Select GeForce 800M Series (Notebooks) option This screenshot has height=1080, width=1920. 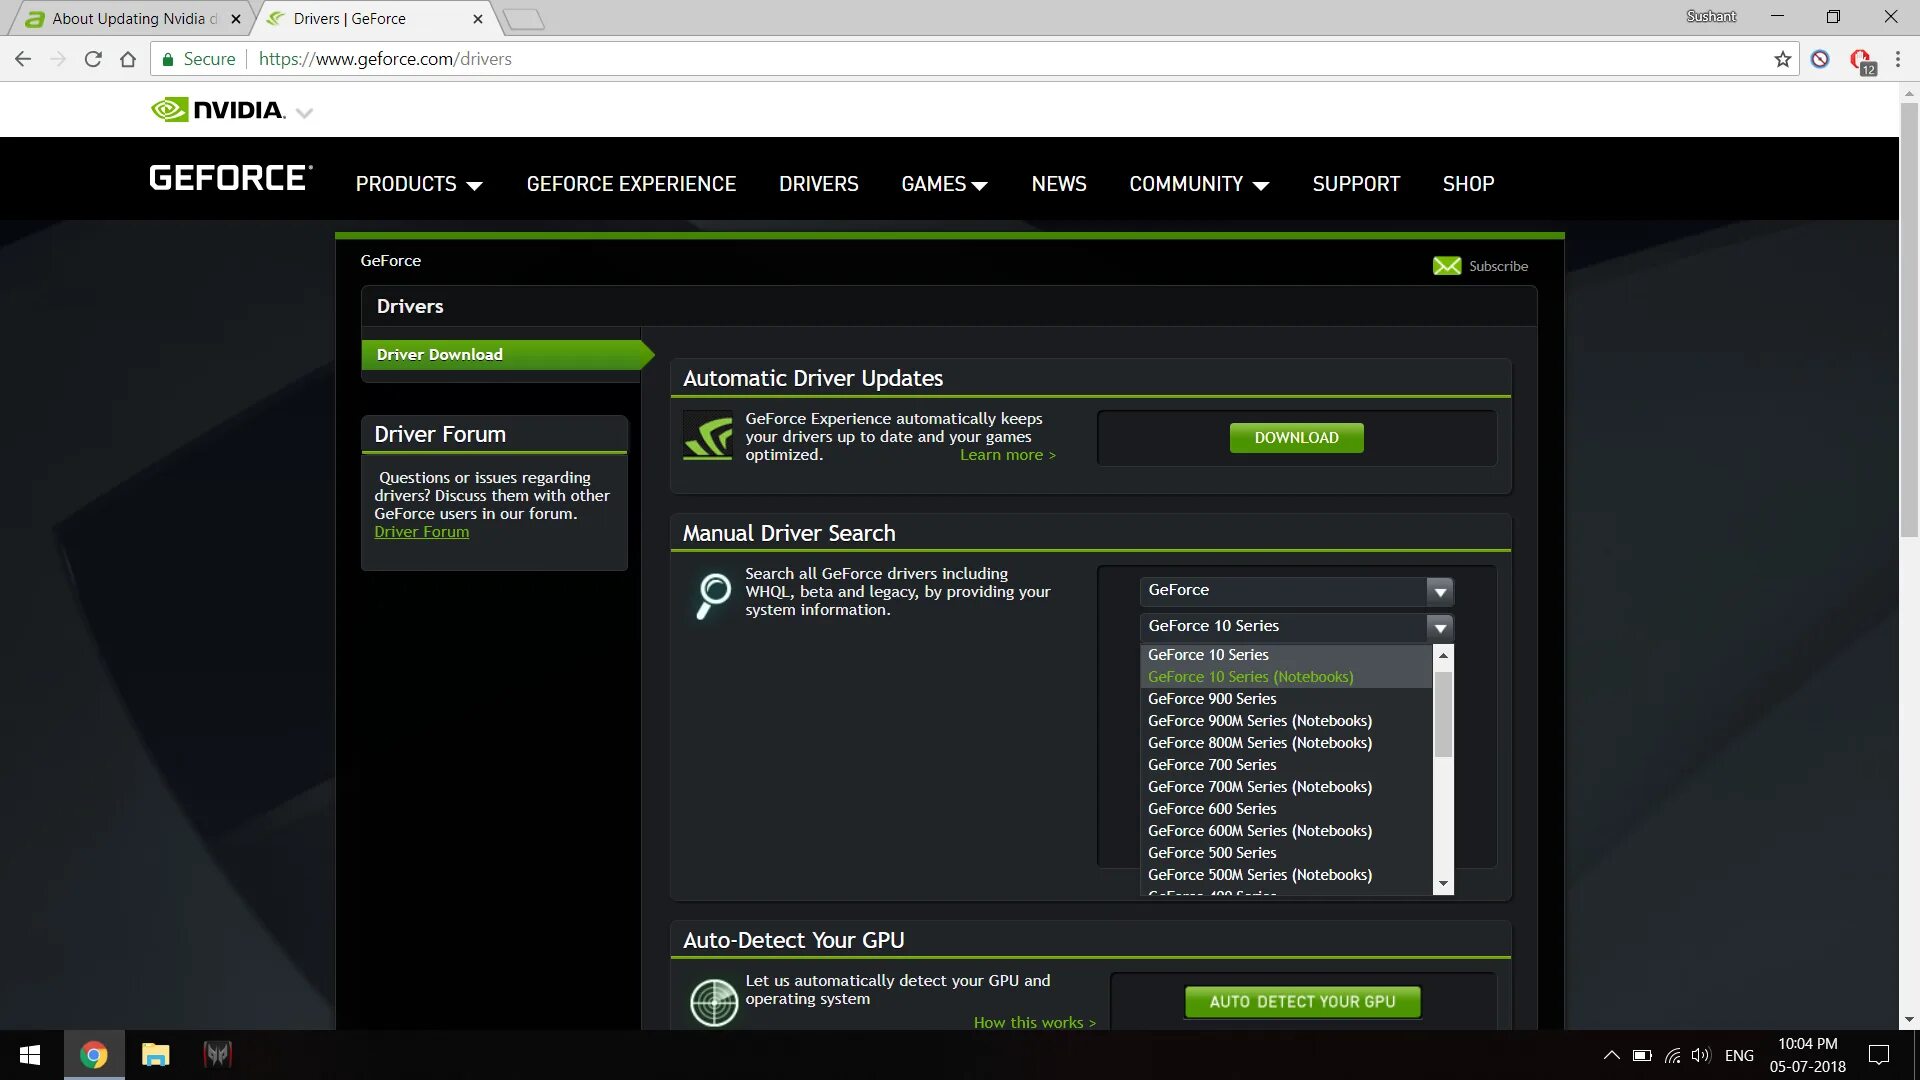click(1286, 743)
